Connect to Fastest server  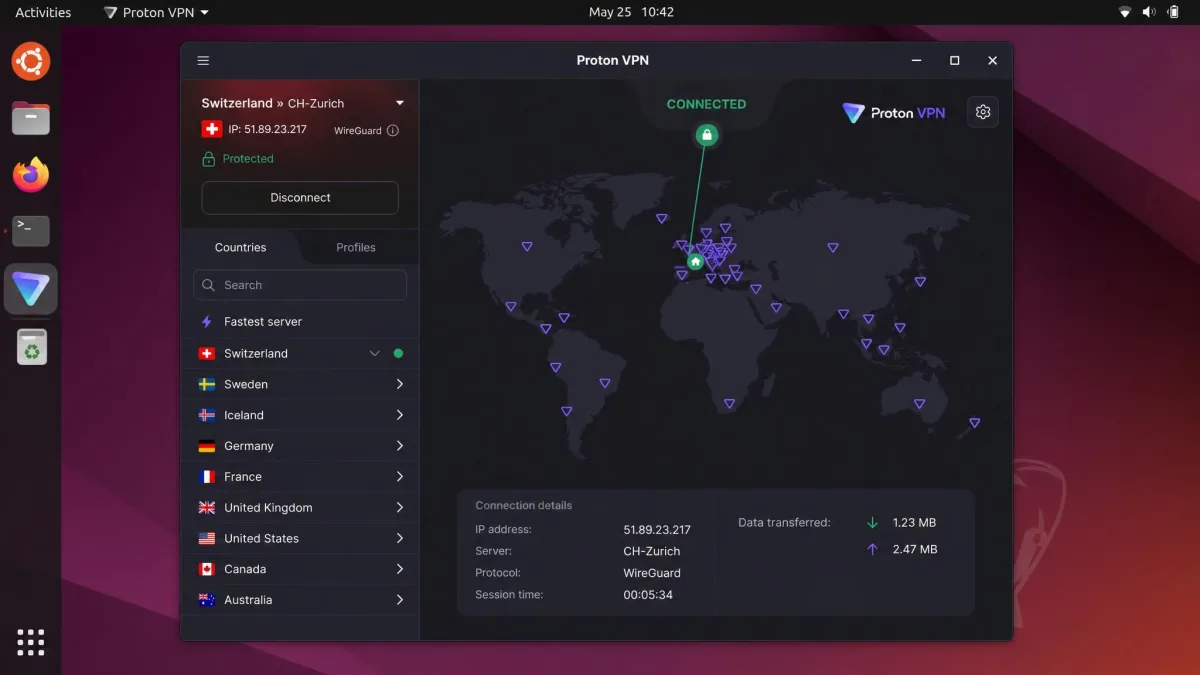click(300, 322)
